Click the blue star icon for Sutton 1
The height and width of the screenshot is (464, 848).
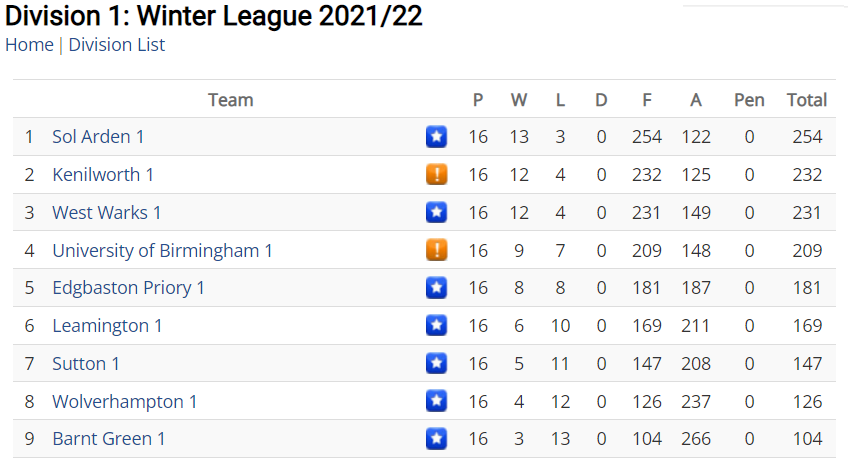[436, 363]
